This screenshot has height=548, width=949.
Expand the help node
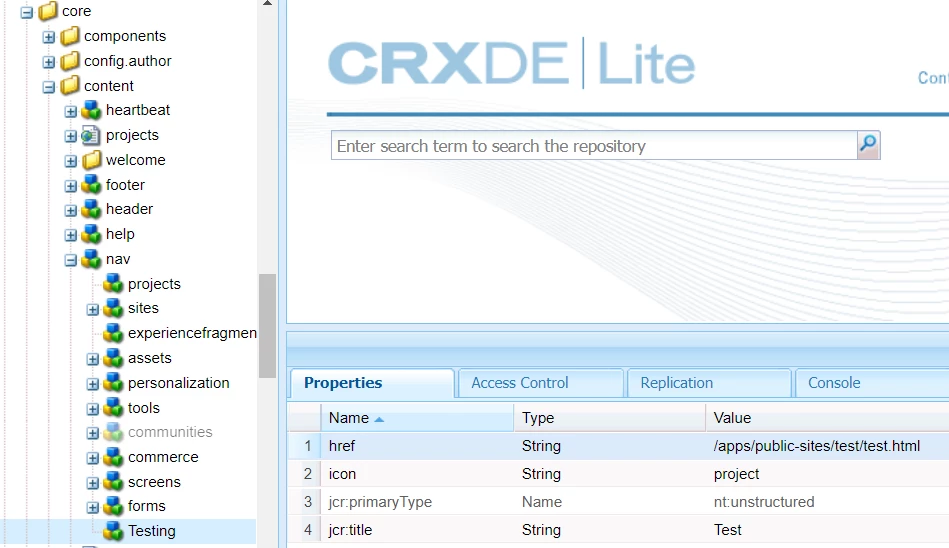click(x=70, y=235)
